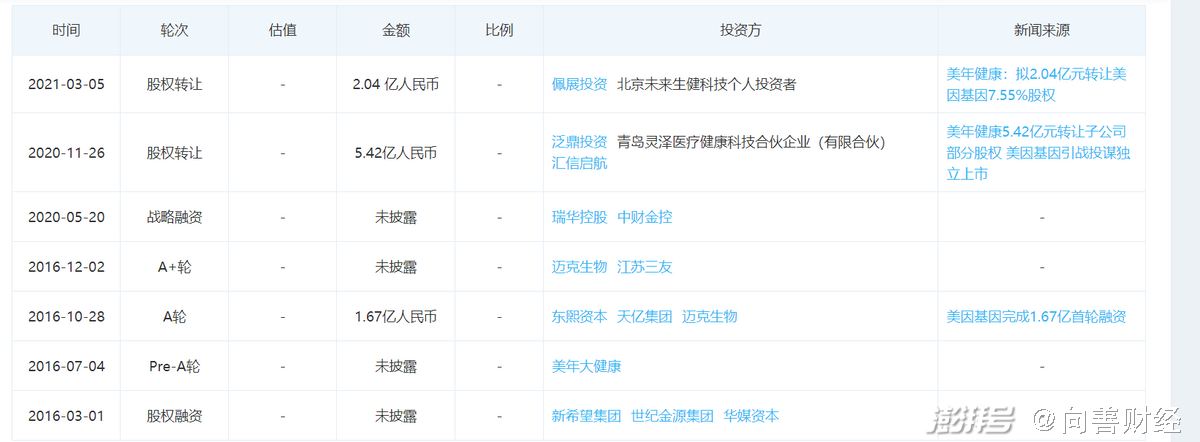Open the 华媒资本 investor link
The height and width of the screenshot is (442, 1200).
[751, 416]
